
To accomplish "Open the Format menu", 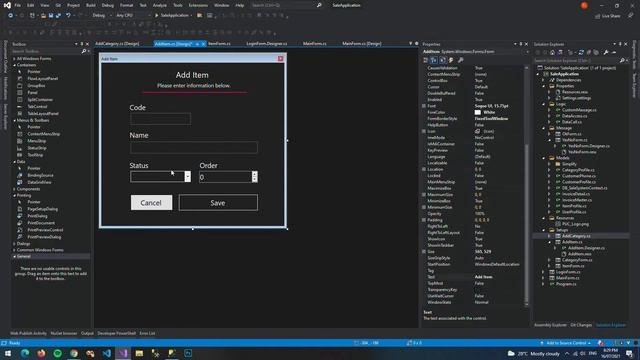I will coord(127,5).
